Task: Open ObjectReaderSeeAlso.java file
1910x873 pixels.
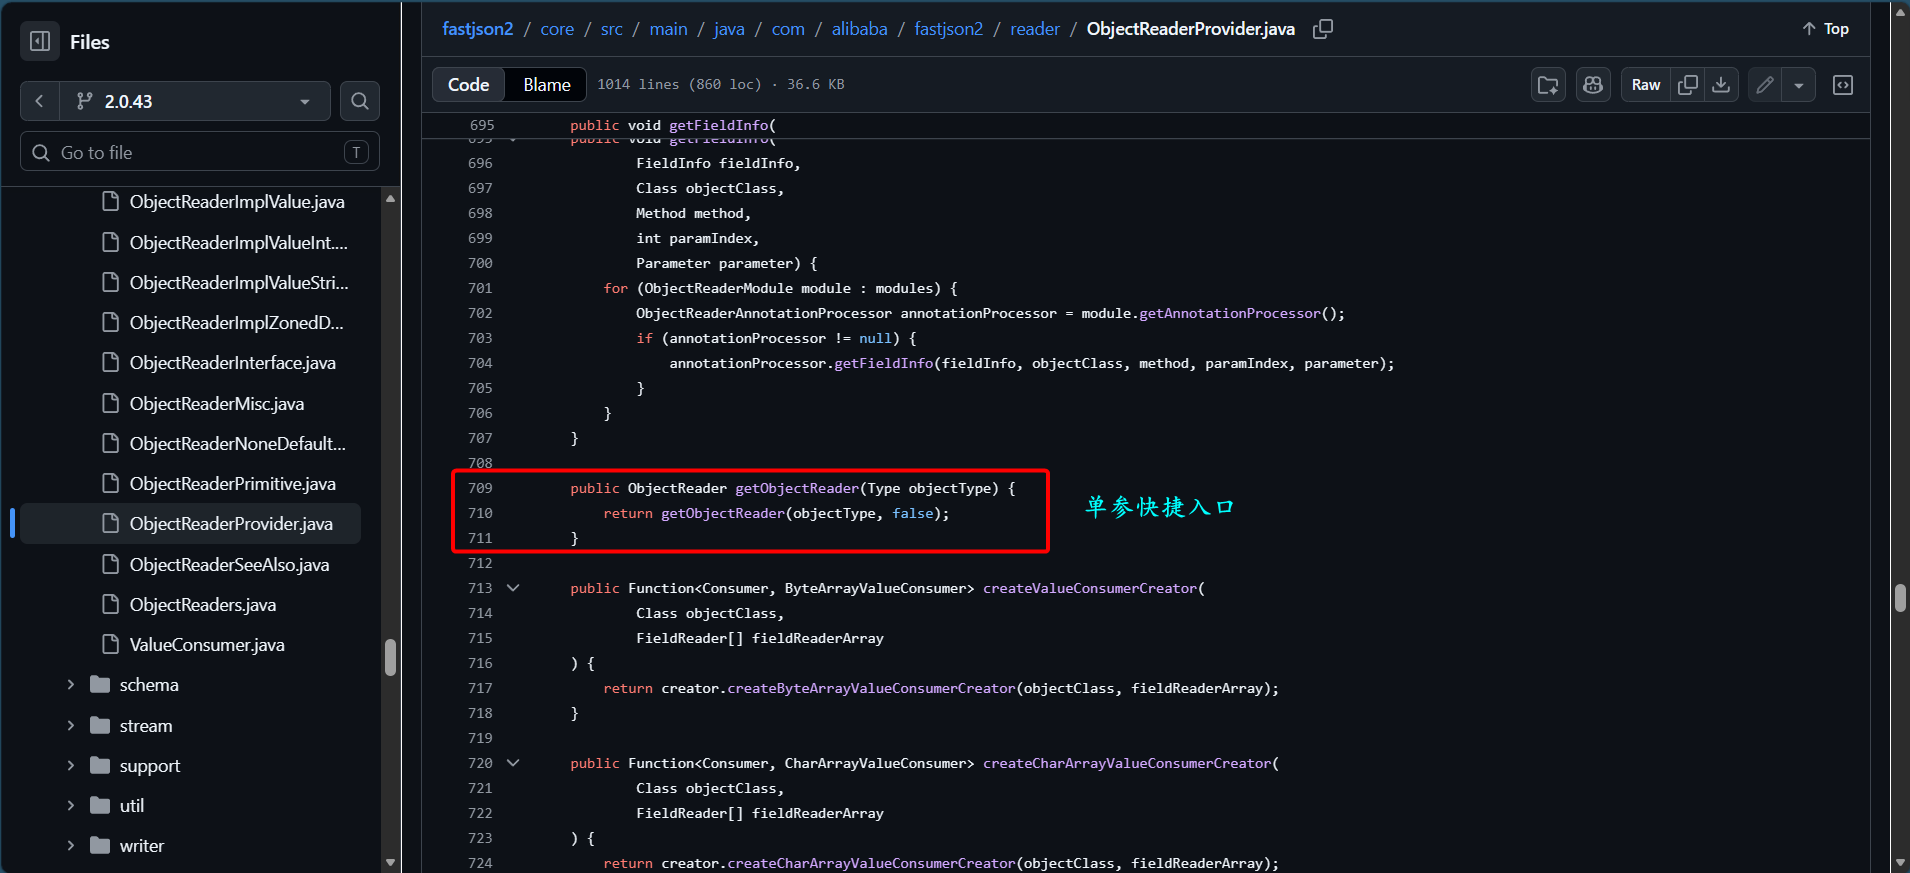Action: [x=229, y=564]
